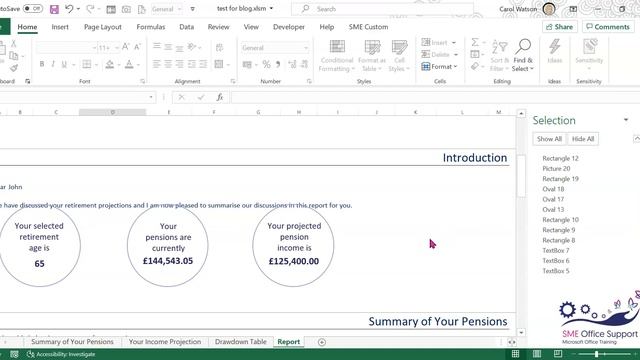The height and width of the screenshot is (360, 640).
Task: Click the new sheet plus button
Action: click(322, 342)
